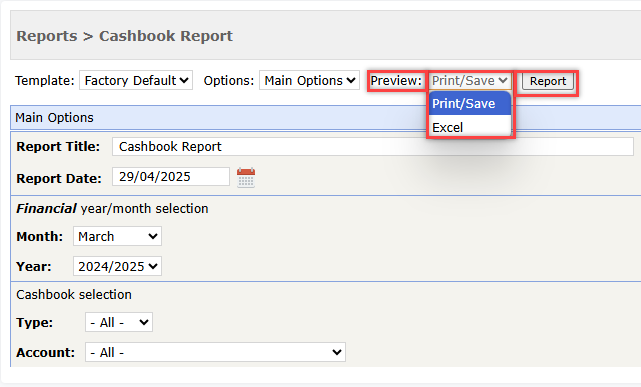Open the Template Factory Default dropdown
641x387 pixels.
[x=136, y=81]
